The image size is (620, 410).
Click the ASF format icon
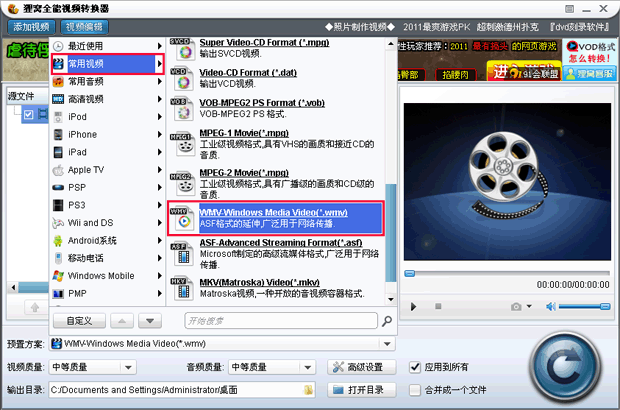pos(183,254)
